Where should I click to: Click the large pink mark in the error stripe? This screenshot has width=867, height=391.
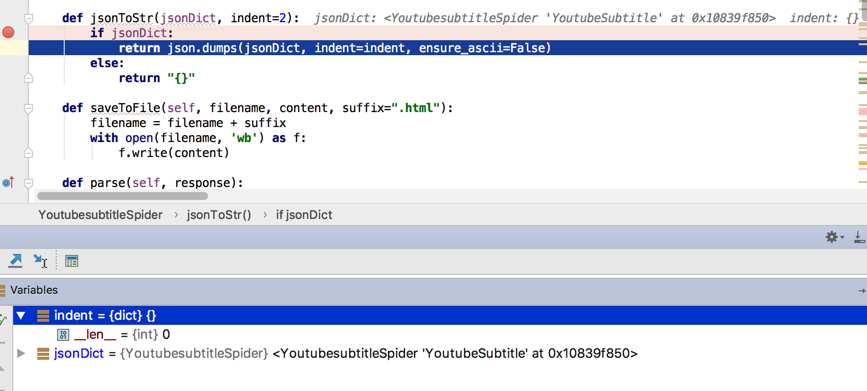coord(863,112)
